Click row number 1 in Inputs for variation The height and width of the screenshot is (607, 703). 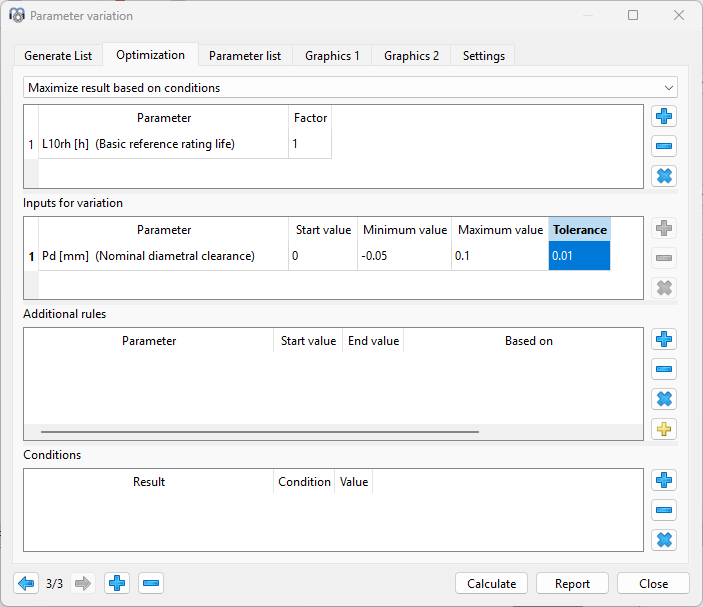pyautogui.click(x=31, y=256)
